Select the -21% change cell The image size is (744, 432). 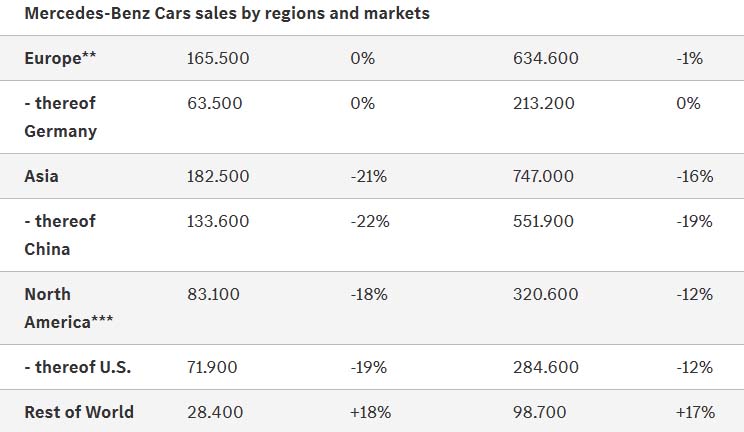tap(369, 176)
